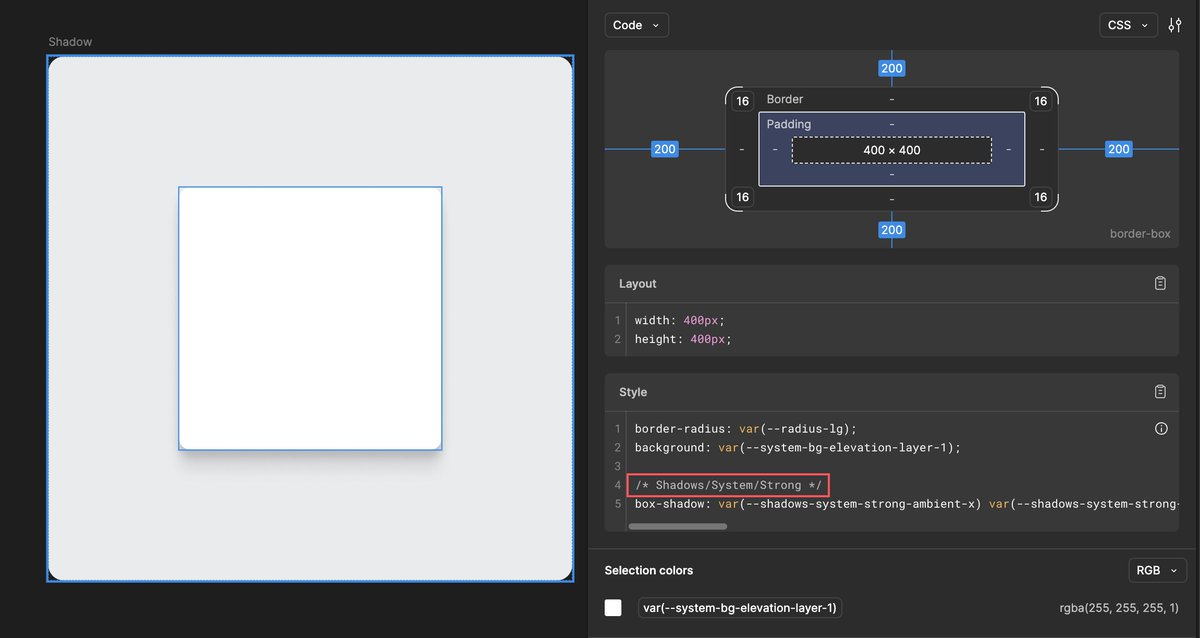This screenshot has height=638, width=1200.
Task: Click the var(--system-bg-elevation-layer-1) variable chip
Action: [740, 608]
